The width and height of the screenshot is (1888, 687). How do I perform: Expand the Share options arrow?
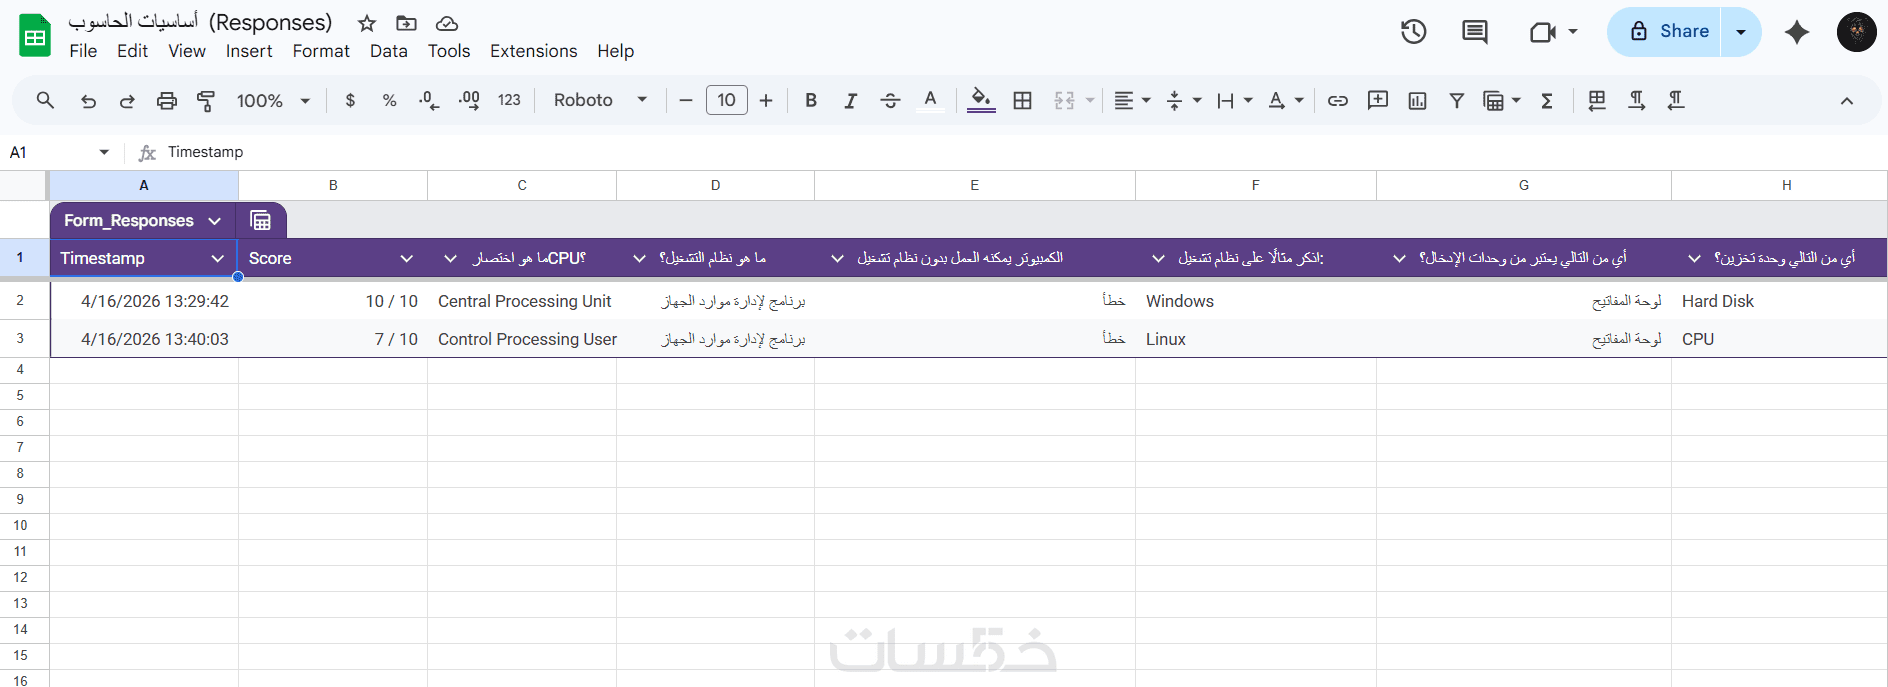[1741, 32]
